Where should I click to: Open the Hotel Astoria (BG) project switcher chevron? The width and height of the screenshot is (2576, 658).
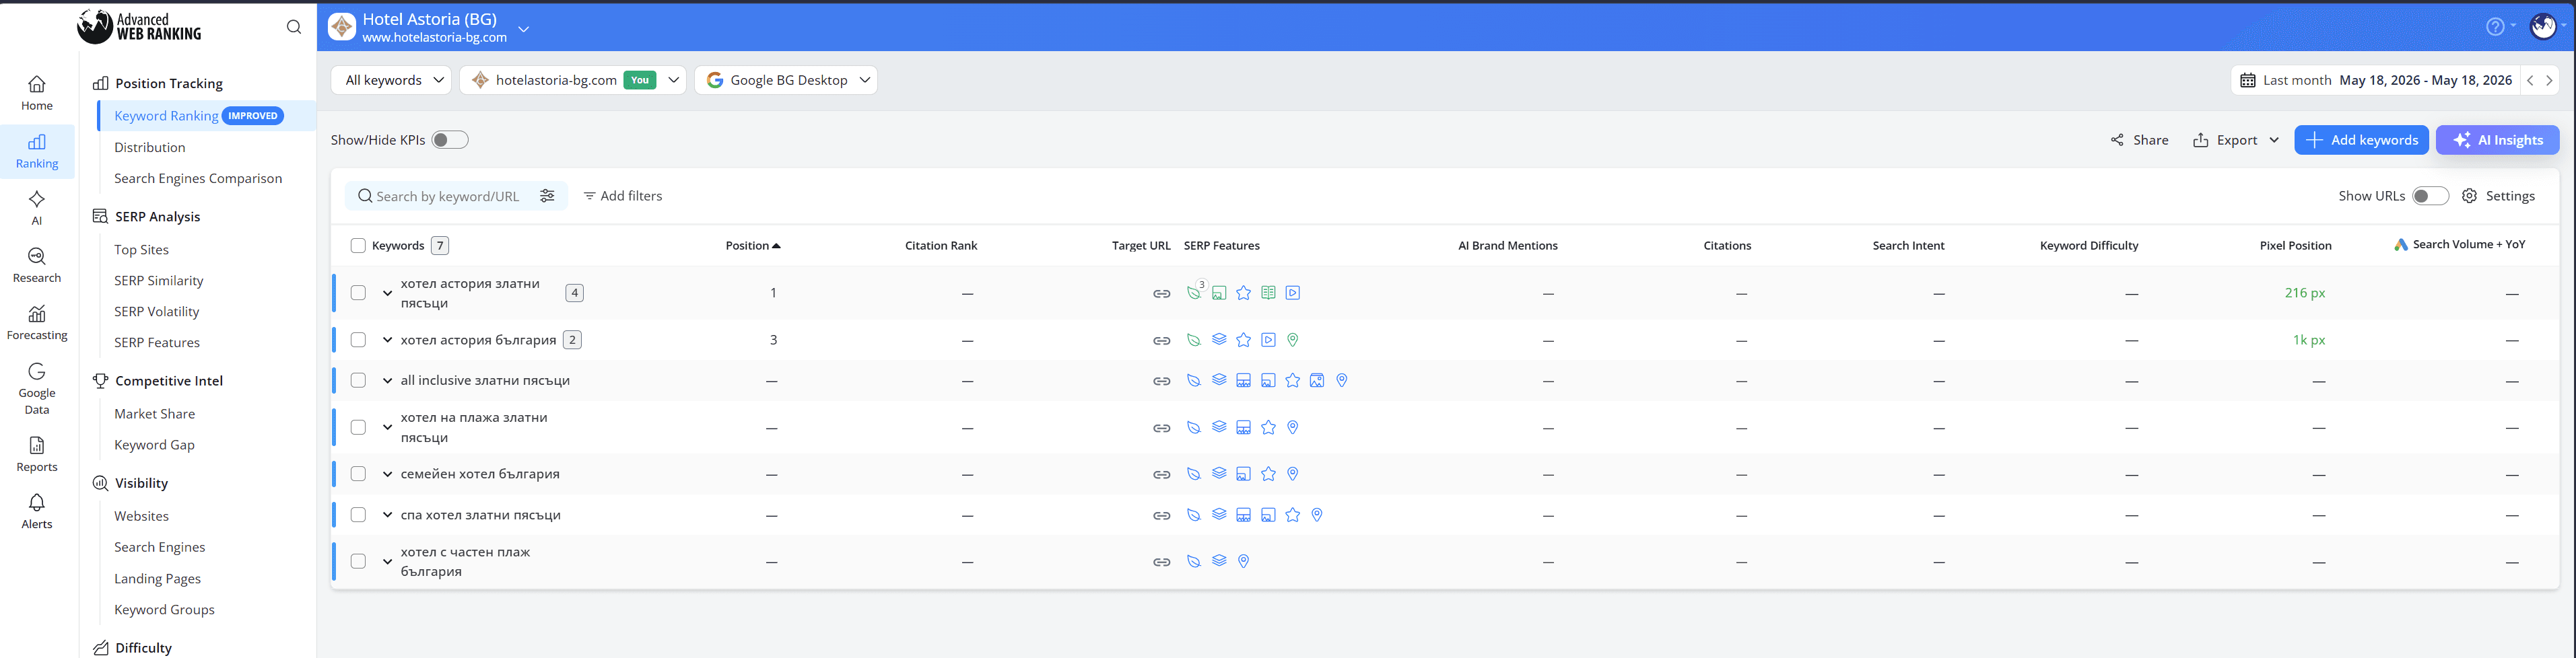click(523, 29)
